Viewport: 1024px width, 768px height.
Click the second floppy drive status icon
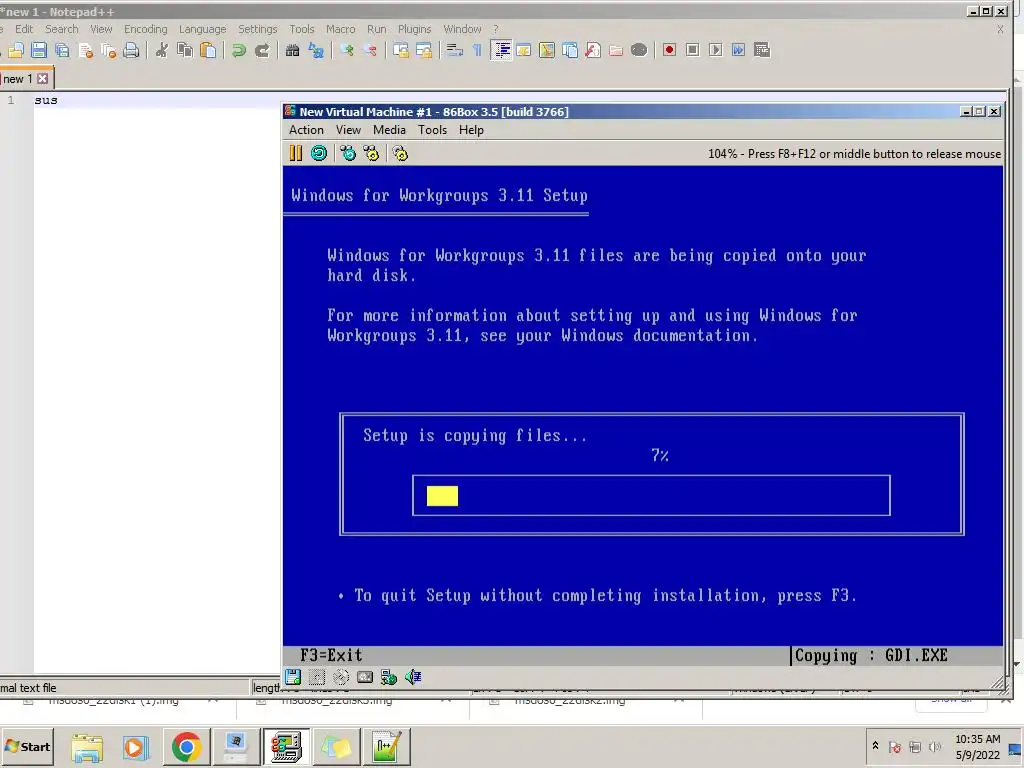(317, 677)
